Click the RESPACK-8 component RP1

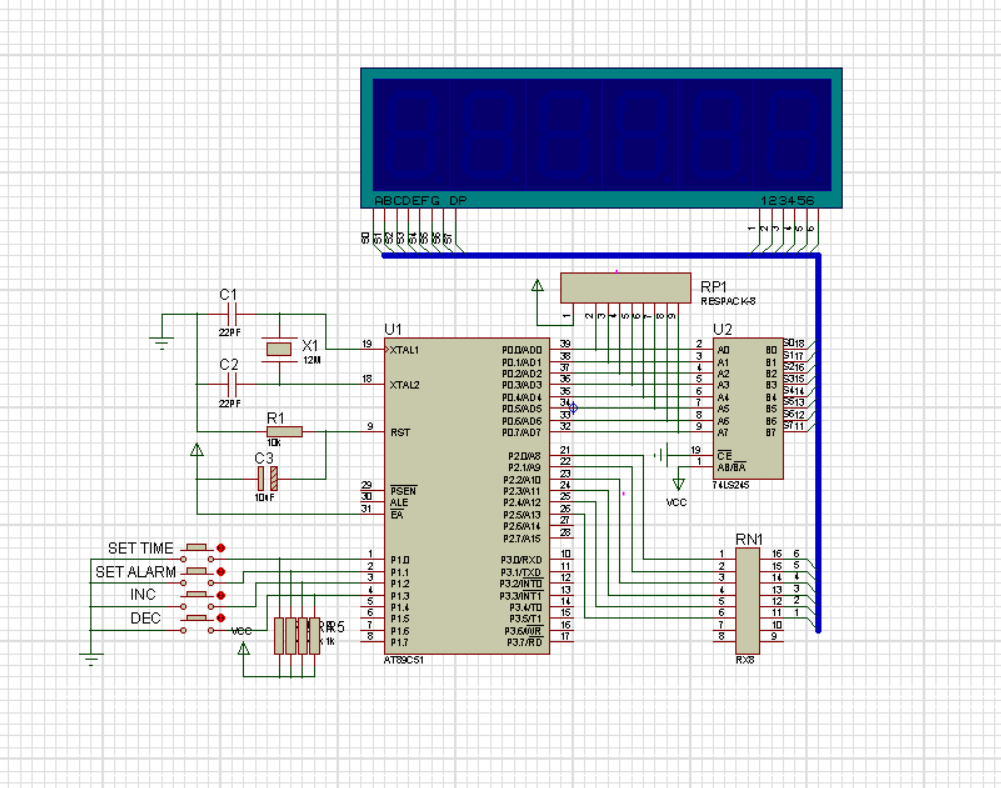tap(626, 288)
